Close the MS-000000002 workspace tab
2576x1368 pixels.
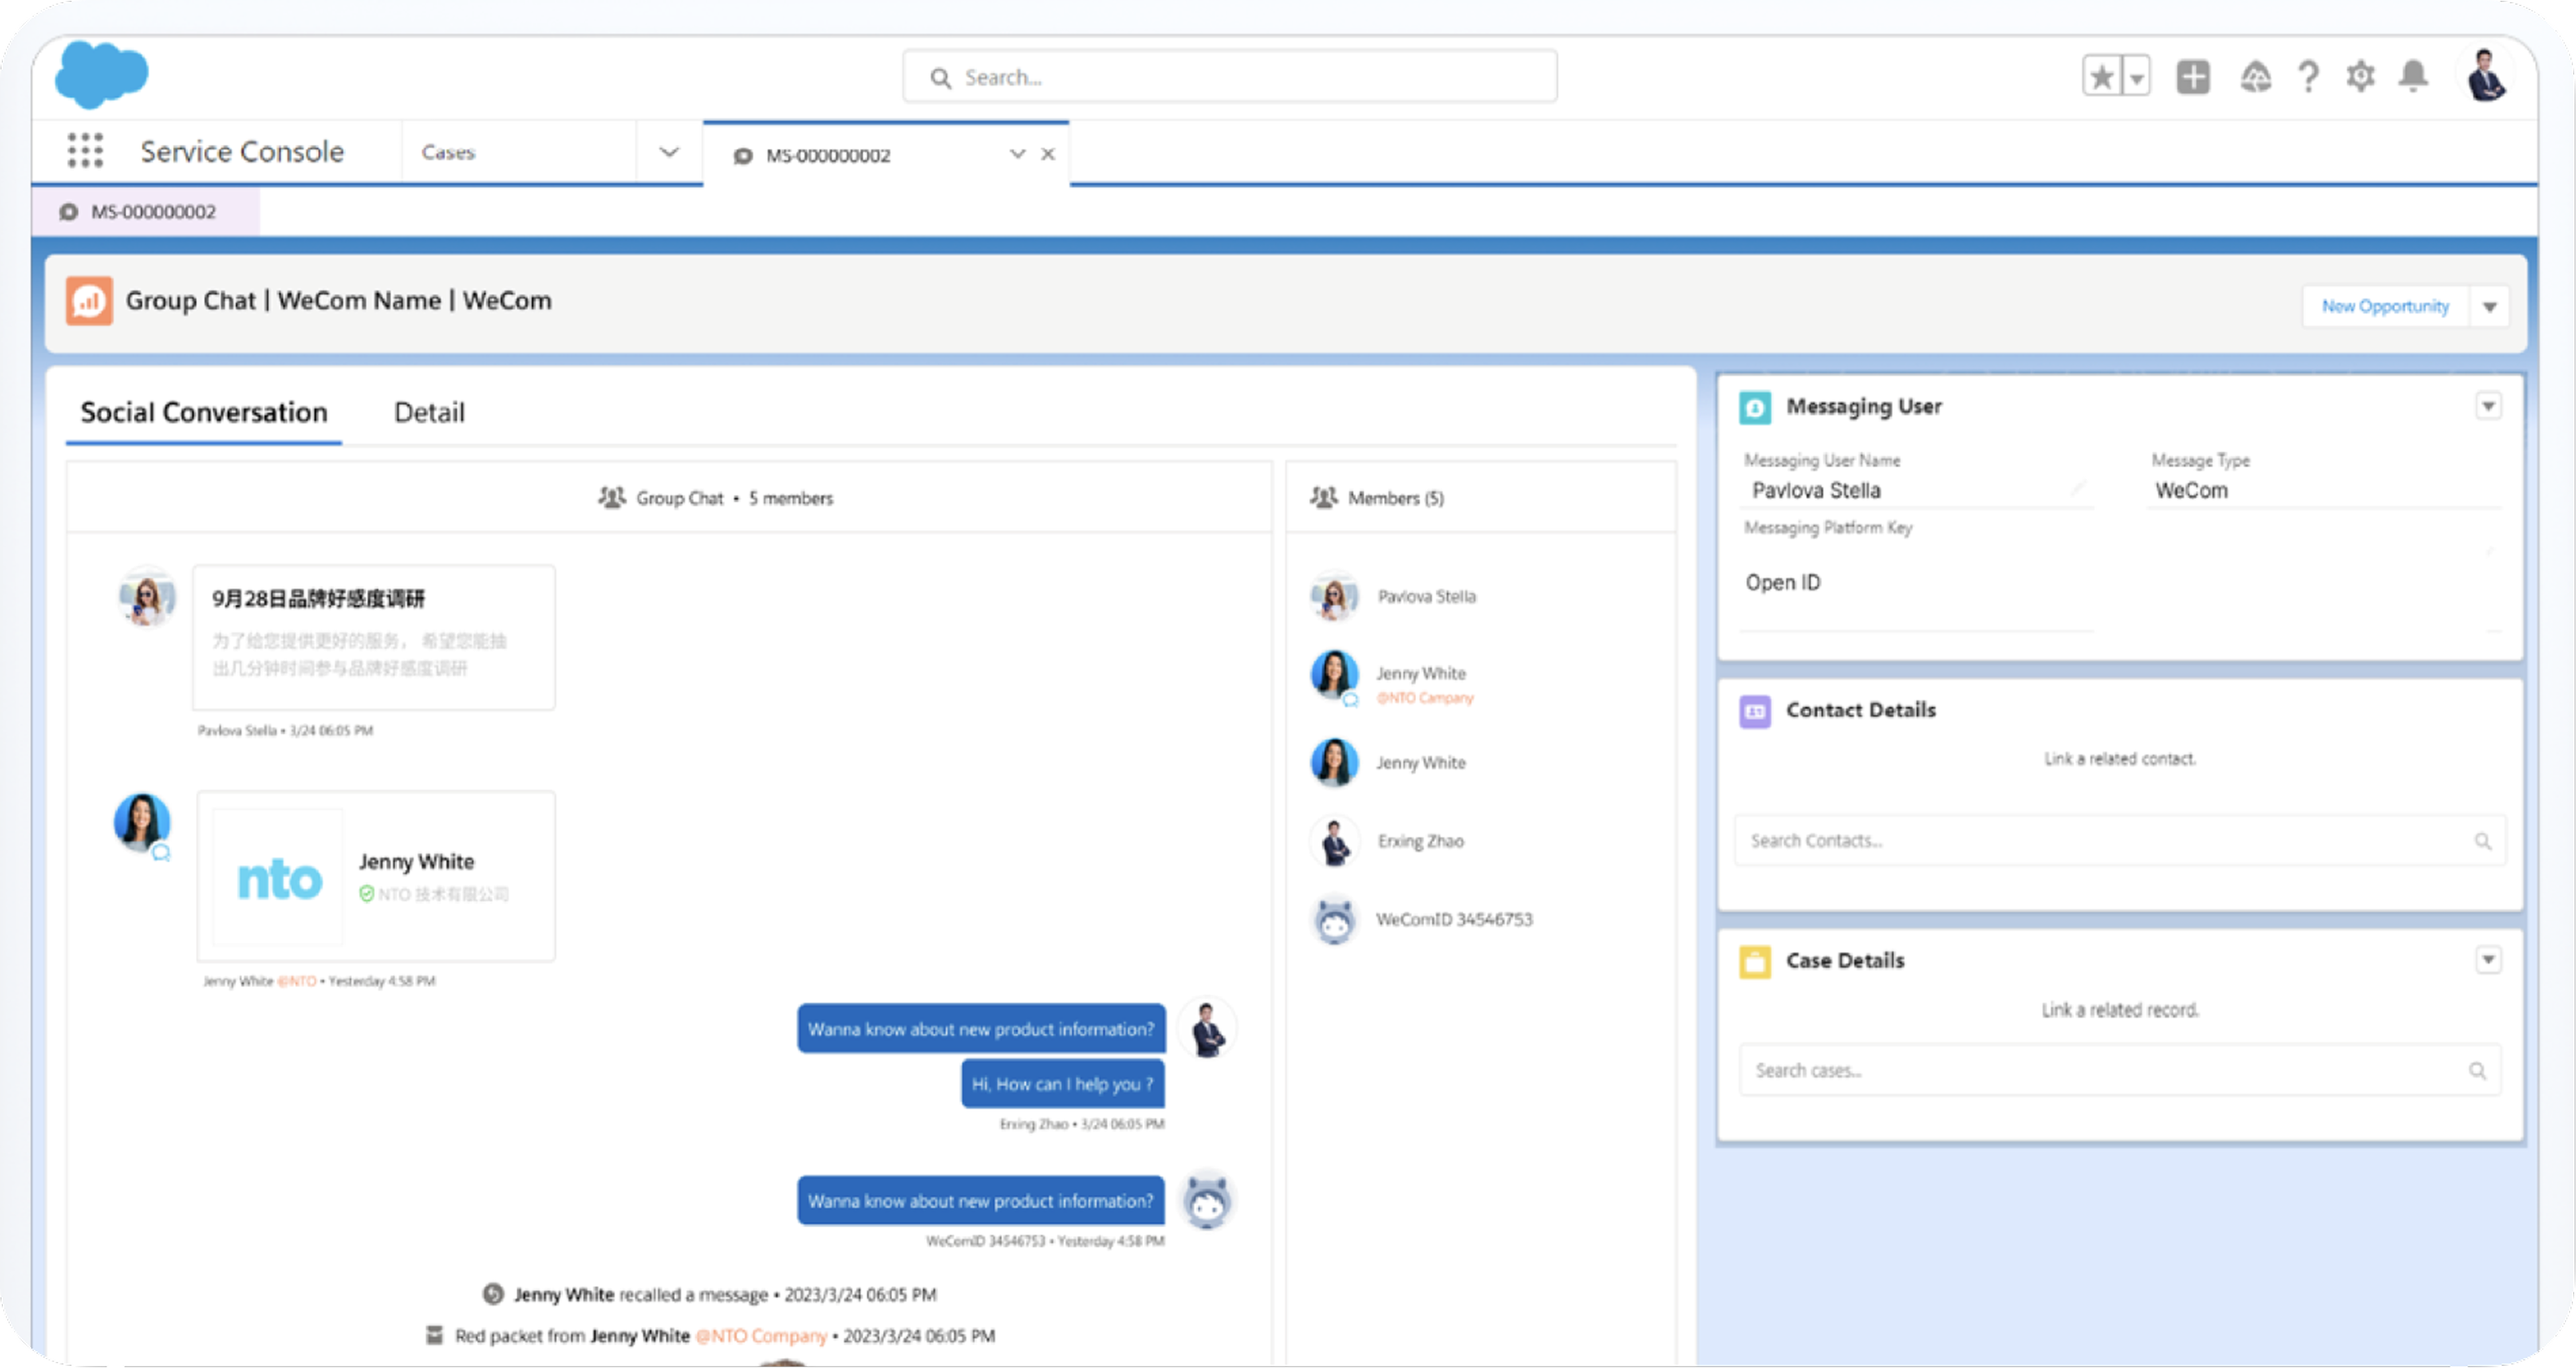[x=1047, y=154]
